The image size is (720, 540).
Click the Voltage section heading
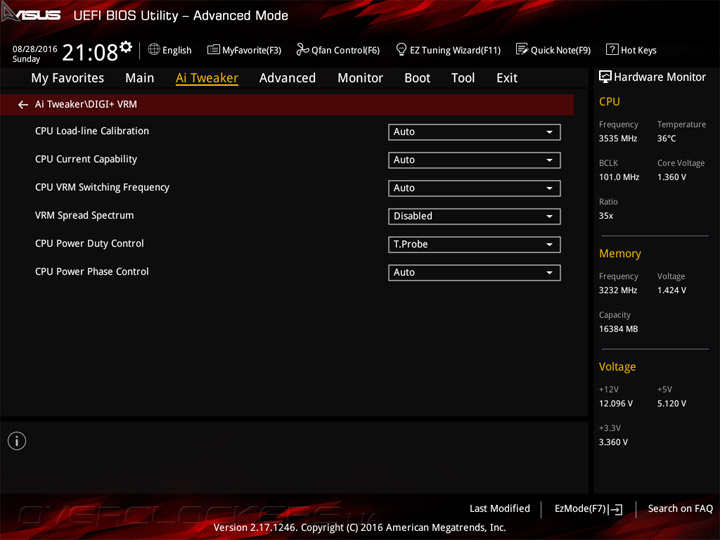click(x=617, y=367)
